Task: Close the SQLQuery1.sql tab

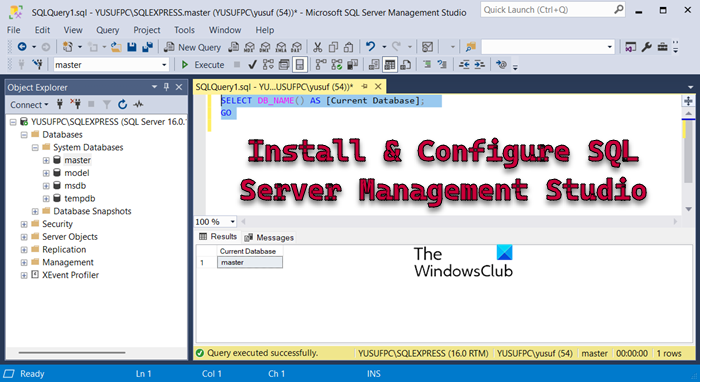Action: coord(378,86)
